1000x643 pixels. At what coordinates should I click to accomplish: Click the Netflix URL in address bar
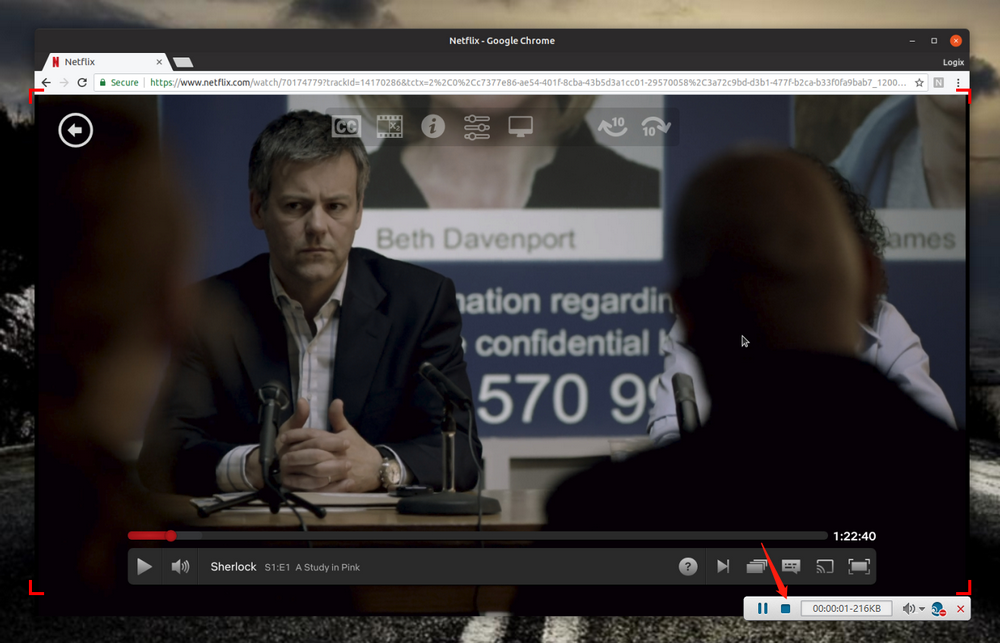[x=527, y=82]
